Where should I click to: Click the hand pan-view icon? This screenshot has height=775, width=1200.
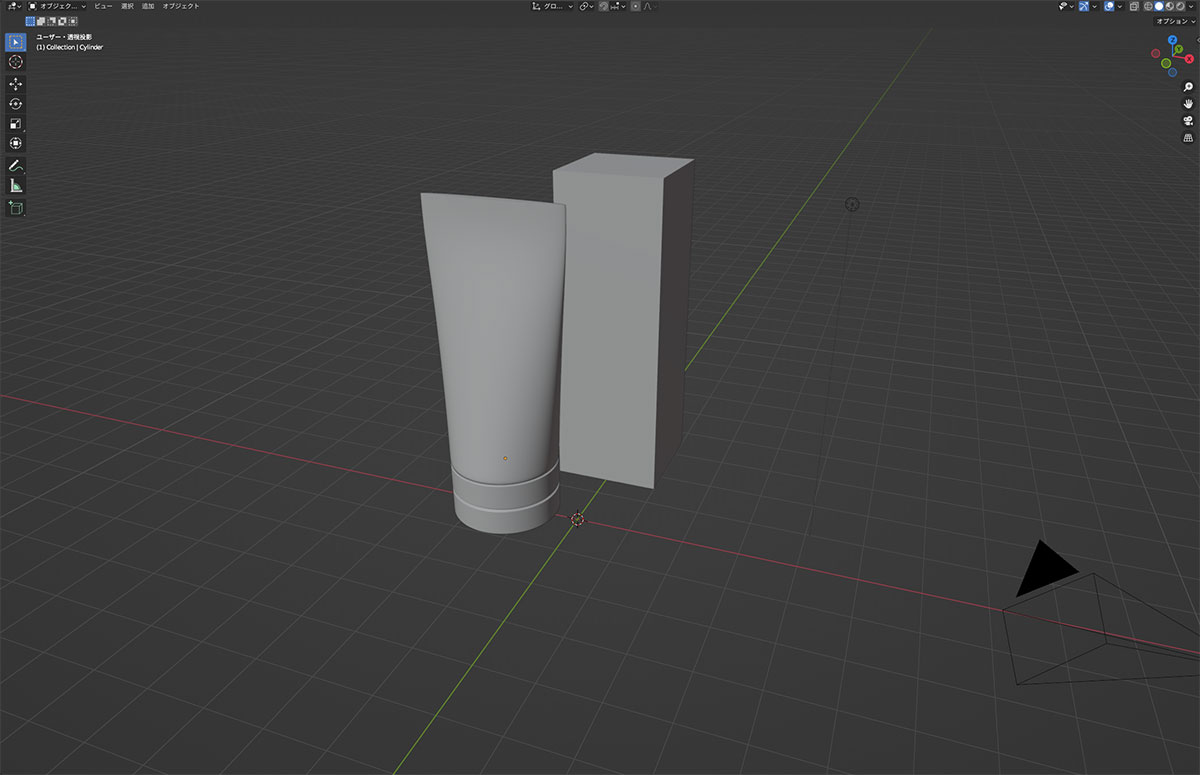(x=1189, y=103)
